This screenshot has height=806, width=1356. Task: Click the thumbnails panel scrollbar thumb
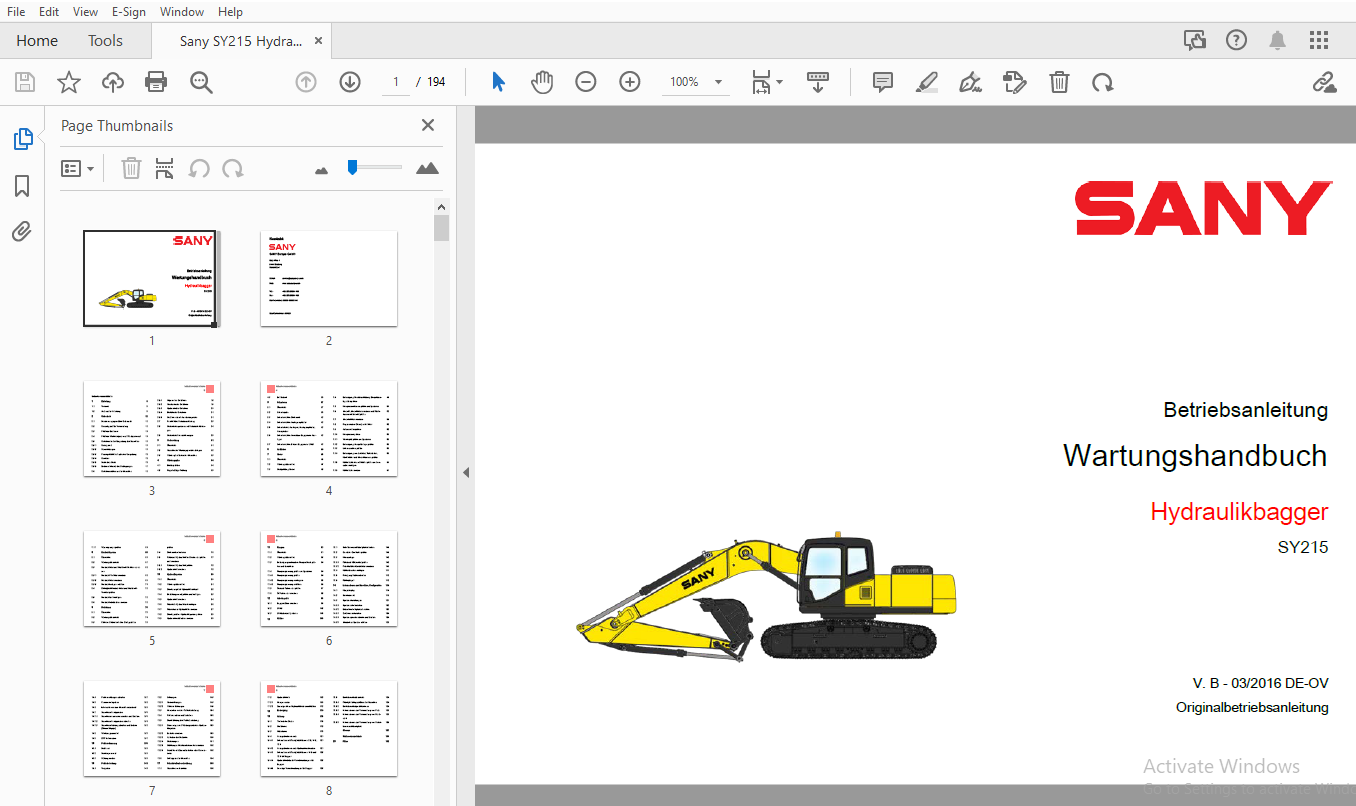(441, 228)
